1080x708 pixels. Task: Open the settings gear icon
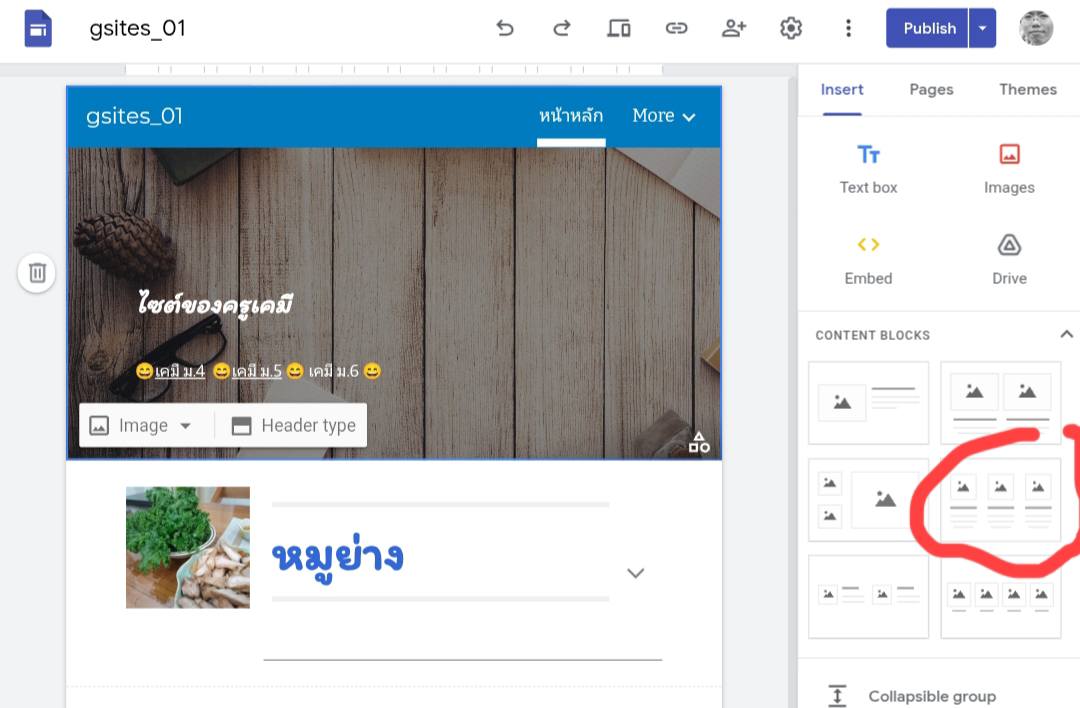[791, 28]
